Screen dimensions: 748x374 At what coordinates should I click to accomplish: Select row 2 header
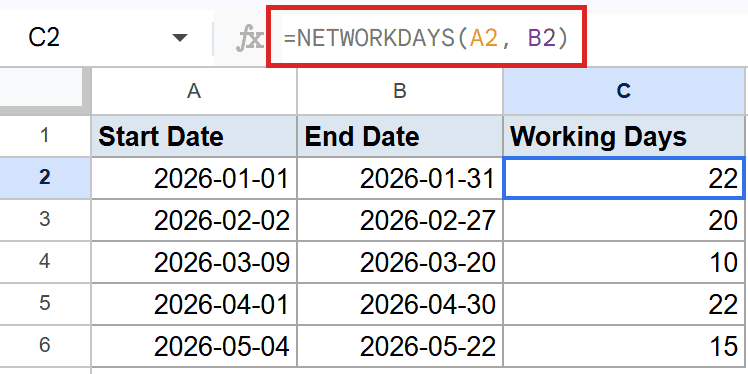tap(45, 178)
